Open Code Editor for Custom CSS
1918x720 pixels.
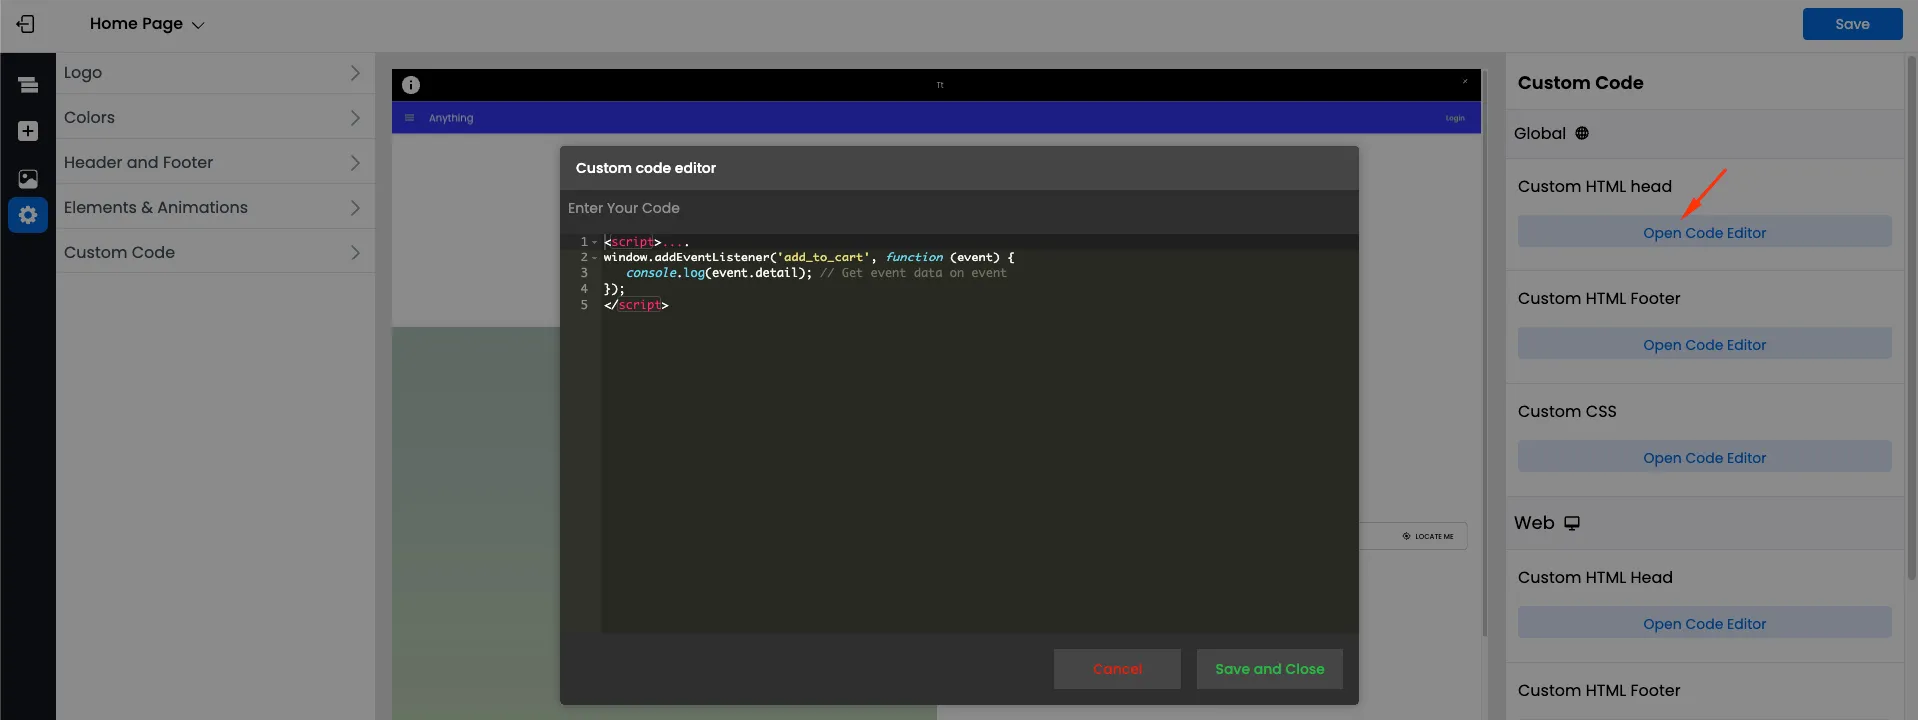pos(1704,457)
